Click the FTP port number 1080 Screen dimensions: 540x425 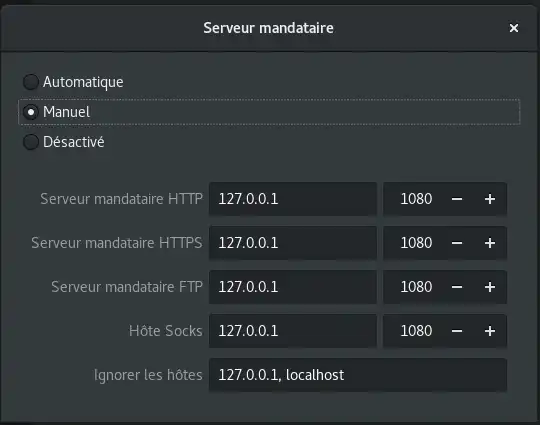pos(416,287)
